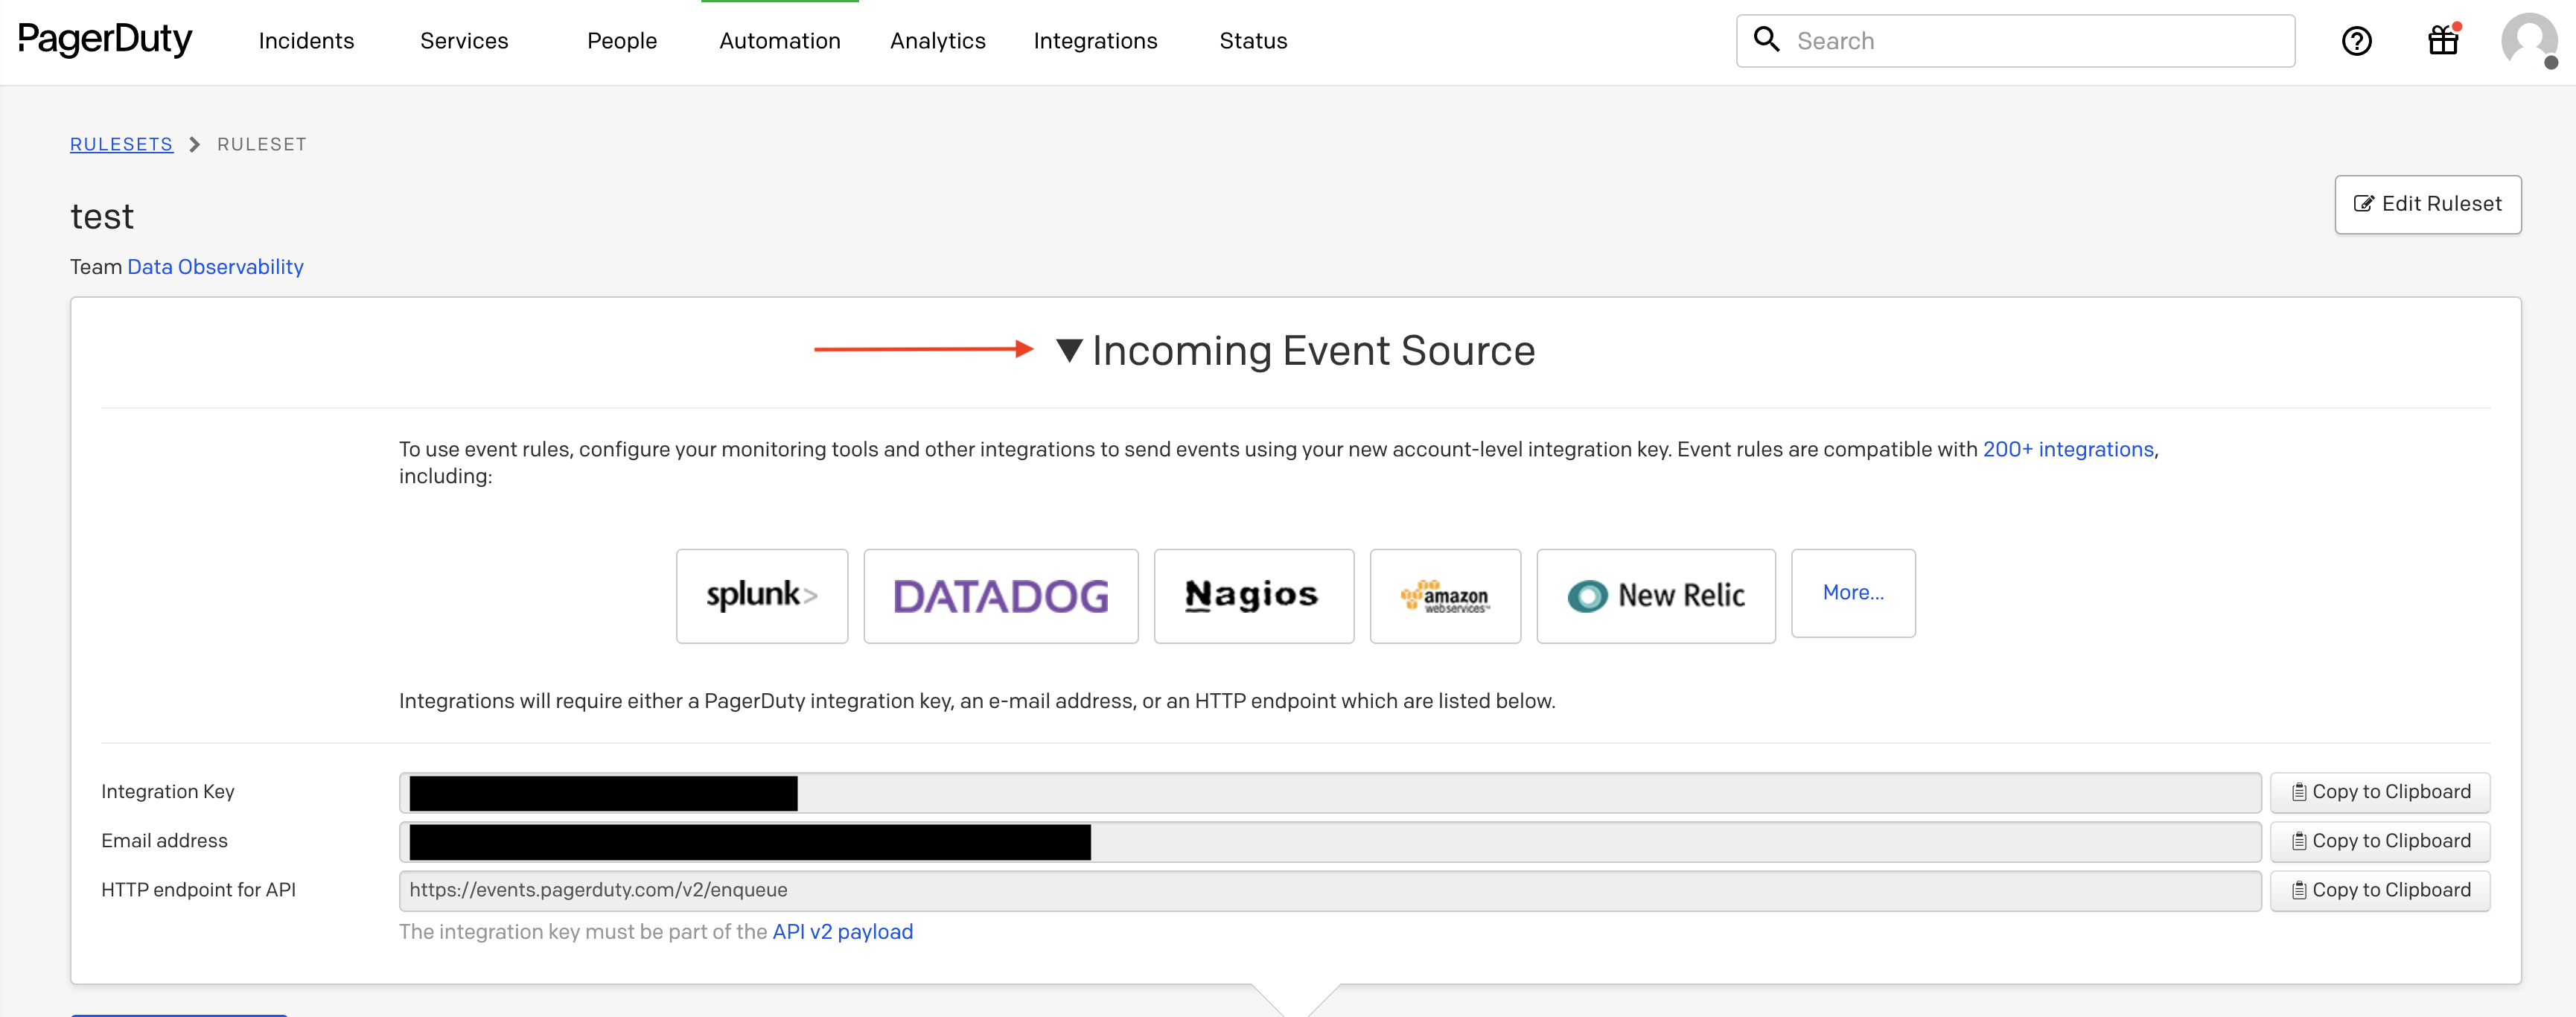Click the Edit Ruleset button
This screenshot has width=2576, height=1017.
(2428, 204)
